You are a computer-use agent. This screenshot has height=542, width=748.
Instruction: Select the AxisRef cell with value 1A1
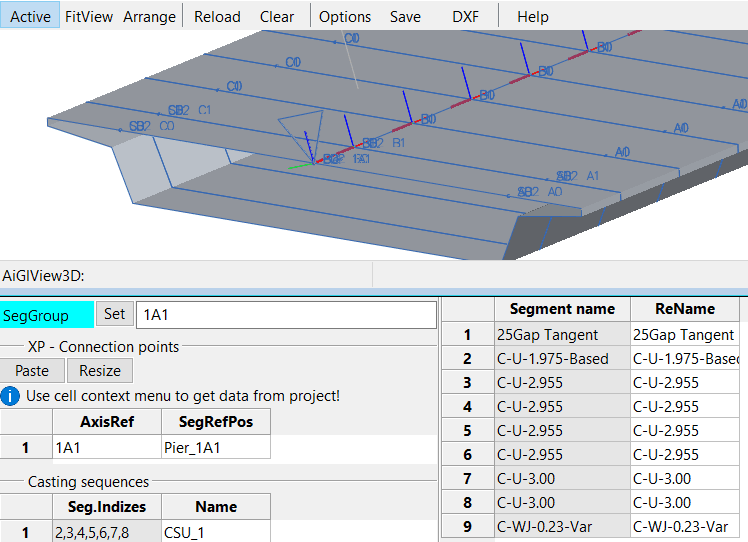point(106,447)
